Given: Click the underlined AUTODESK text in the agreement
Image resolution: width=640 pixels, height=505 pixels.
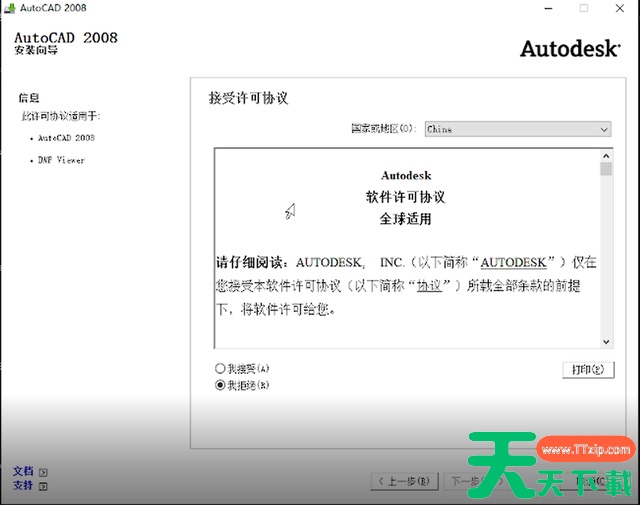Looking at the screenshot, I should point(513,262).
